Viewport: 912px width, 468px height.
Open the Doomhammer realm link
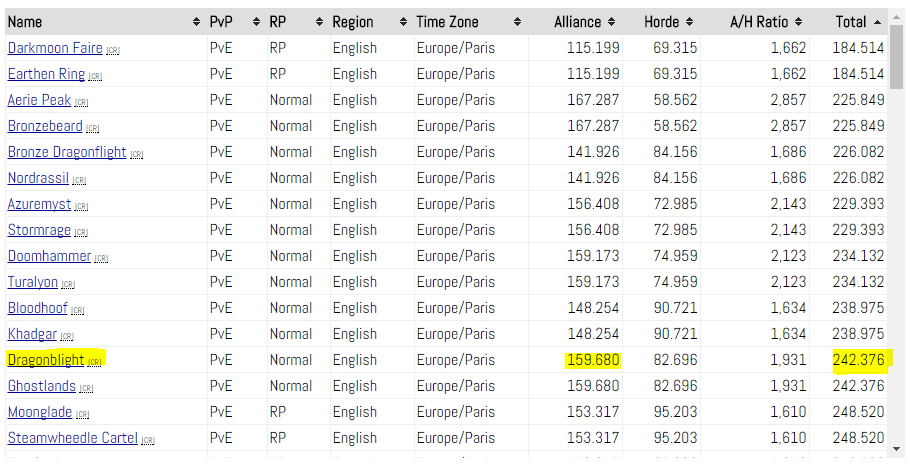[49, 256]
